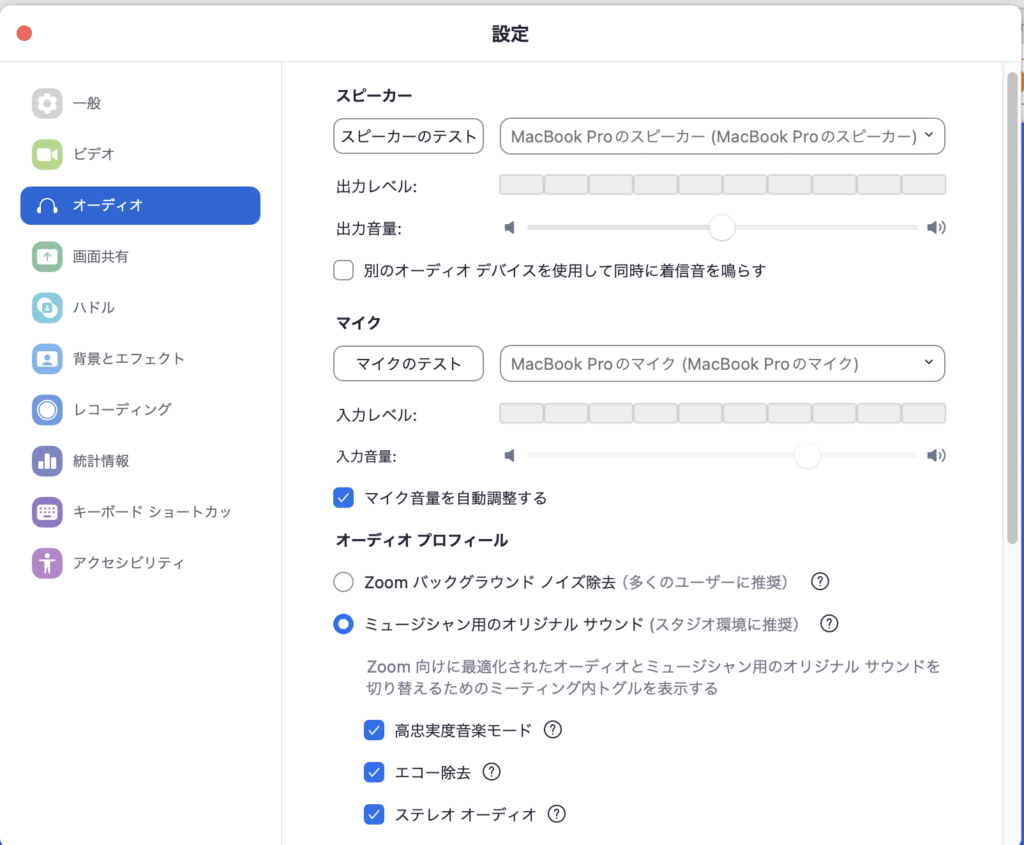Open the speaker device dropdown
The image size is (1024, 845).
coord(722,136)
